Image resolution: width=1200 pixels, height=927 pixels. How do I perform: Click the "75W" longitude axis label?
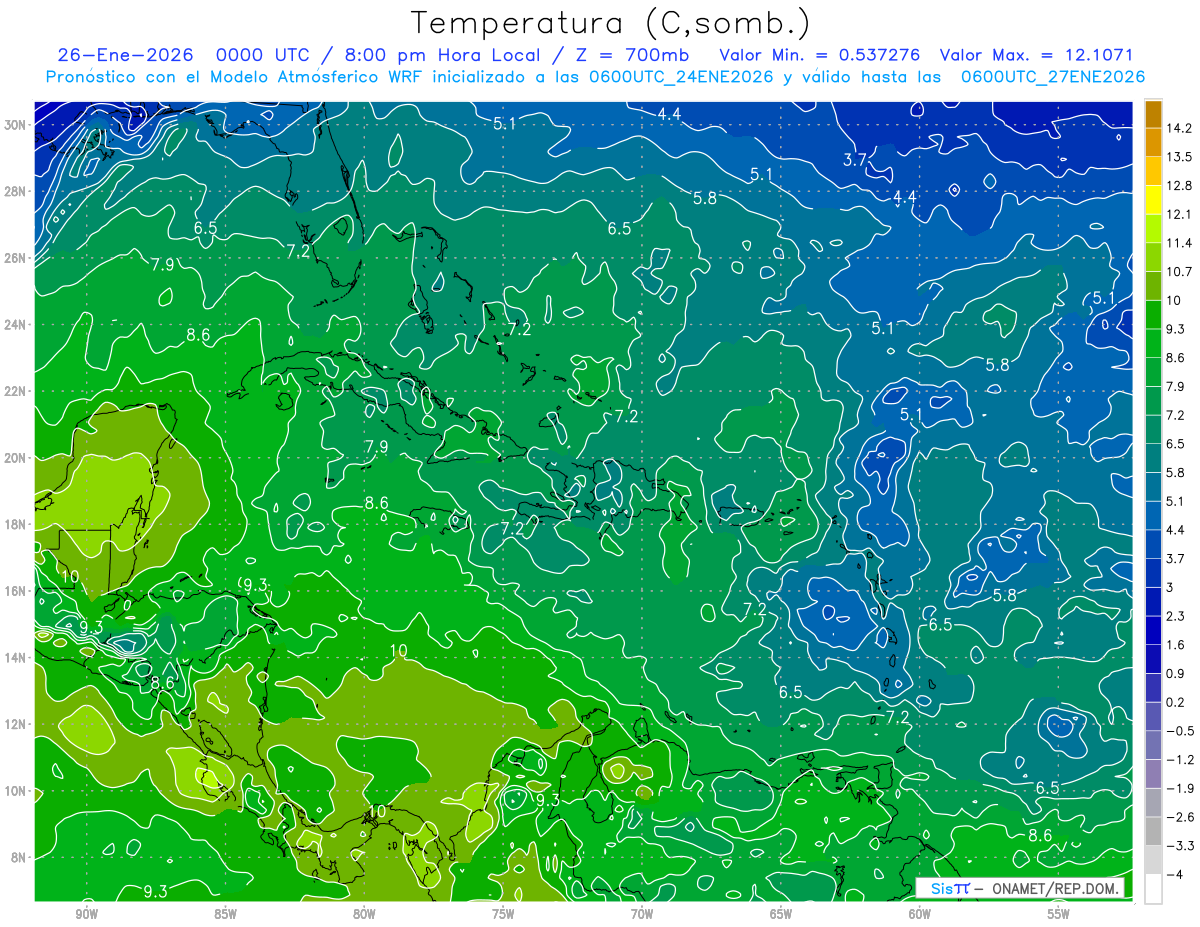pos(503,914)
